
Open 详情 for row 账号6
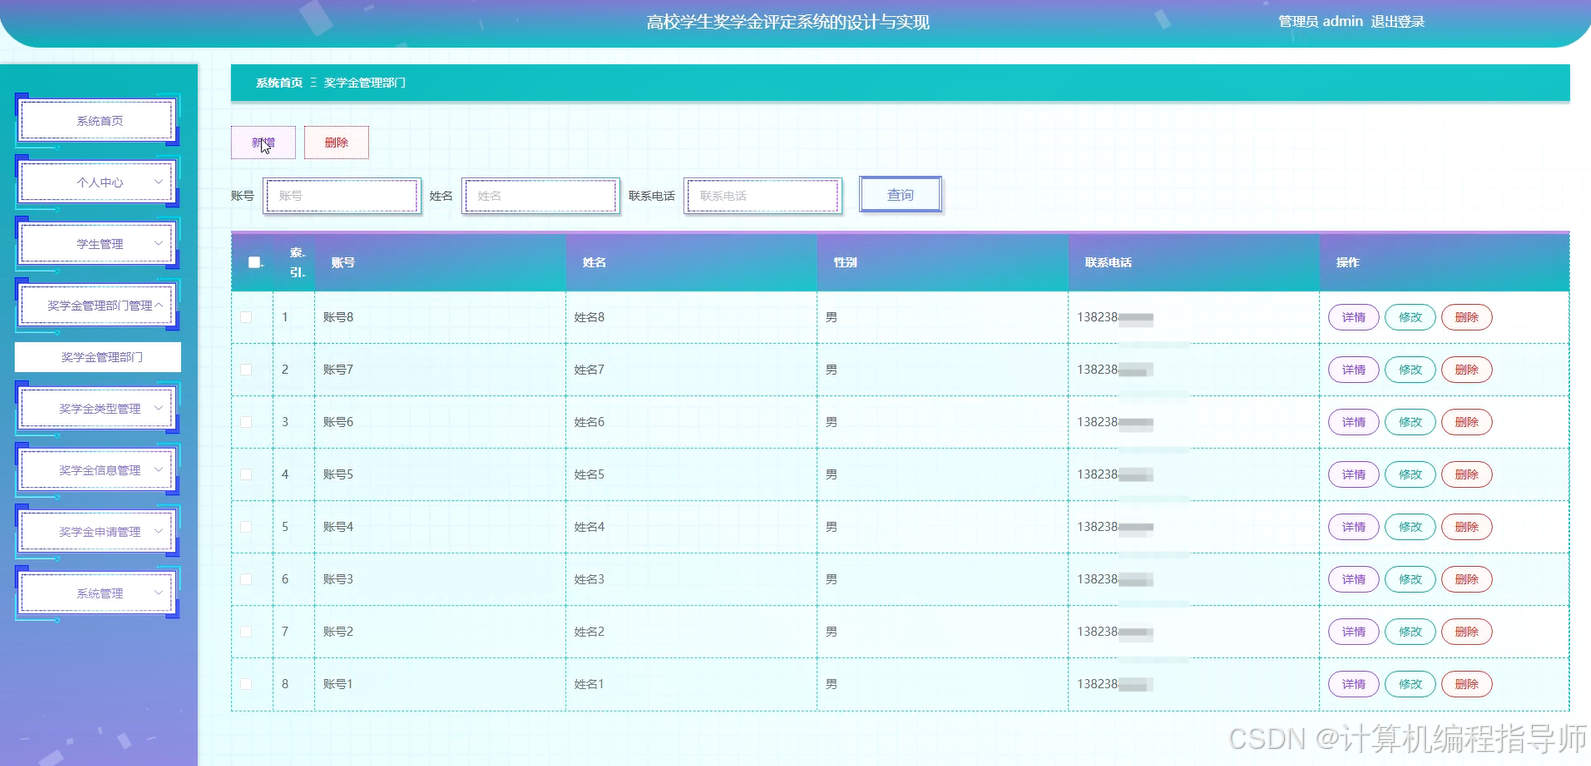click(1354, 422)
